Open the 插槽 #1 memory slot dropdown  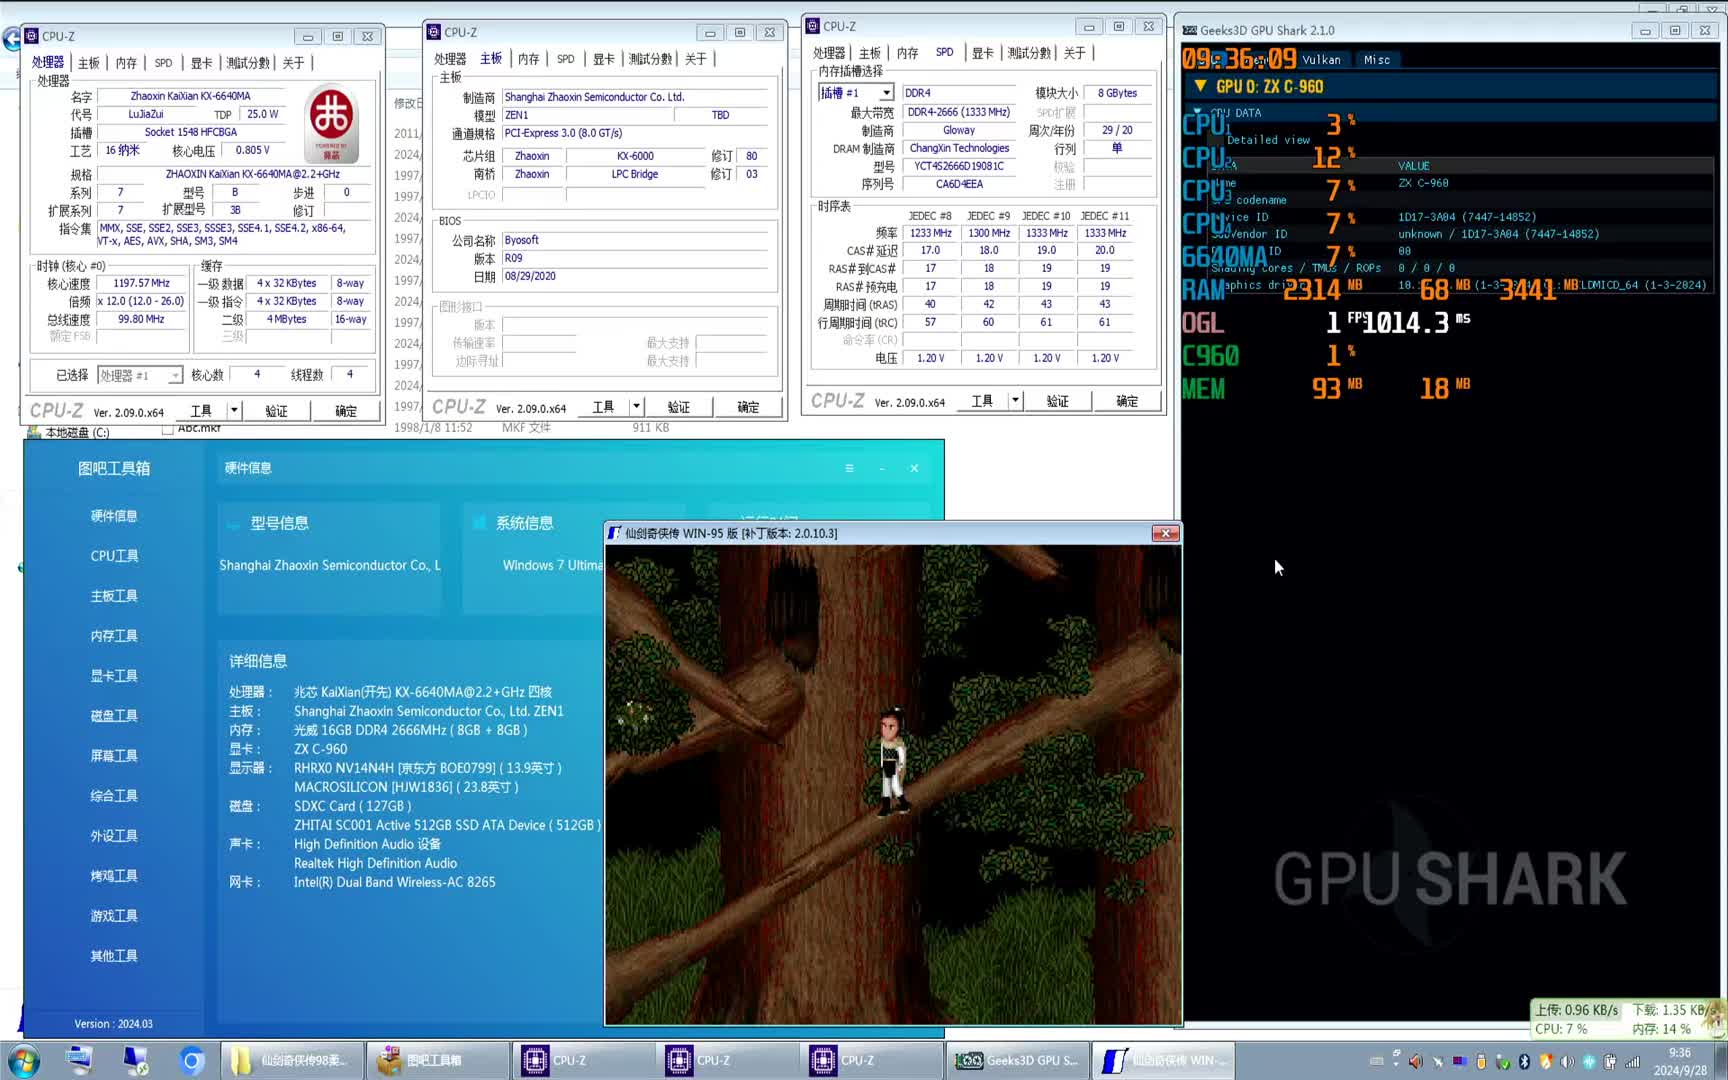(x=886, y=93)
